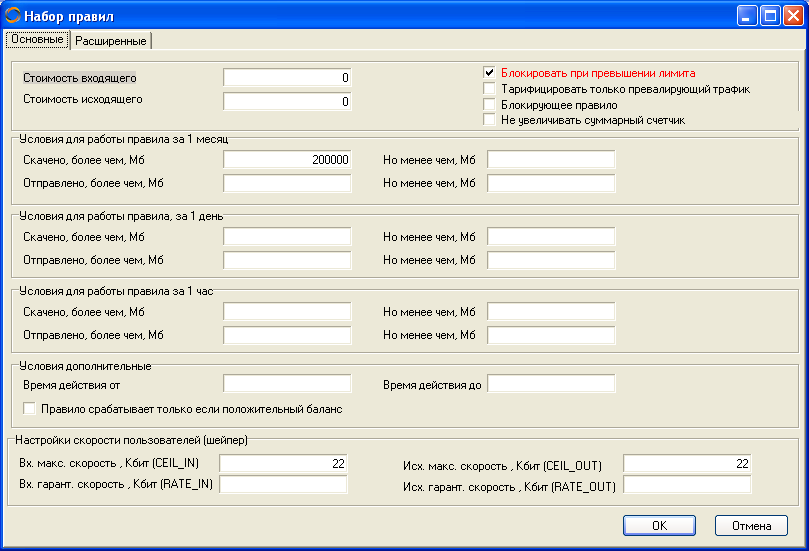Maximize the Набор правил window
Image resolution: width=809 pixels, height=551 pixels.
770,15
